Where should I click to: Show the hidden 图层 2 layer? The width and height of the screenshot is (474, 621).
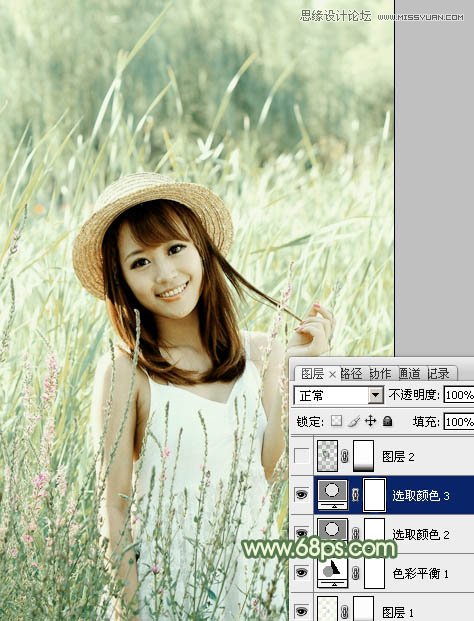(302, 456)
